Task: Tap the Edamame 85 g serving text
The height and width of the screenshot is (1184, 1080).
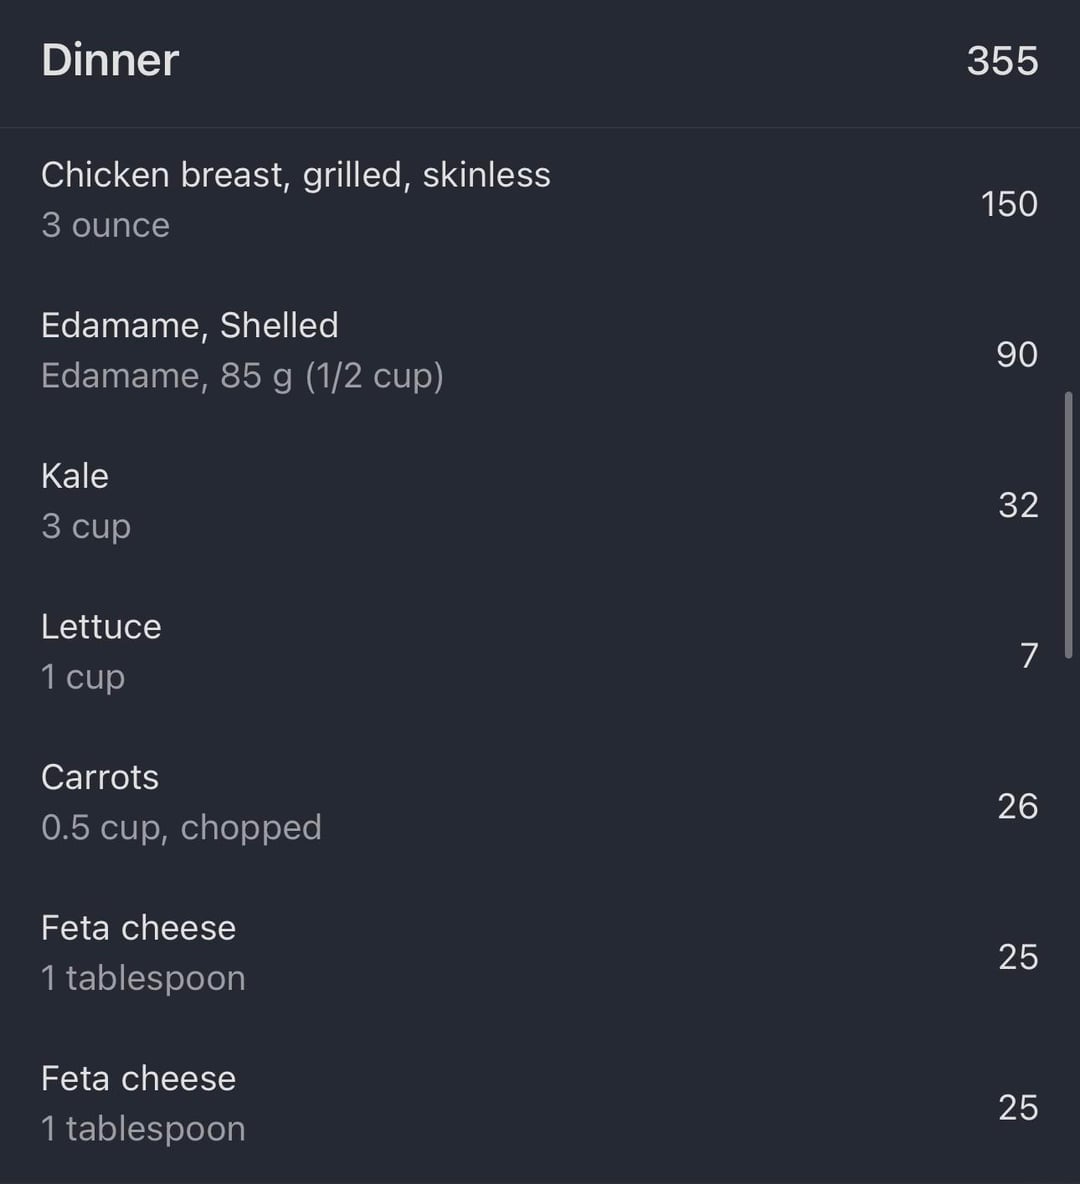Action: point(242,376)
